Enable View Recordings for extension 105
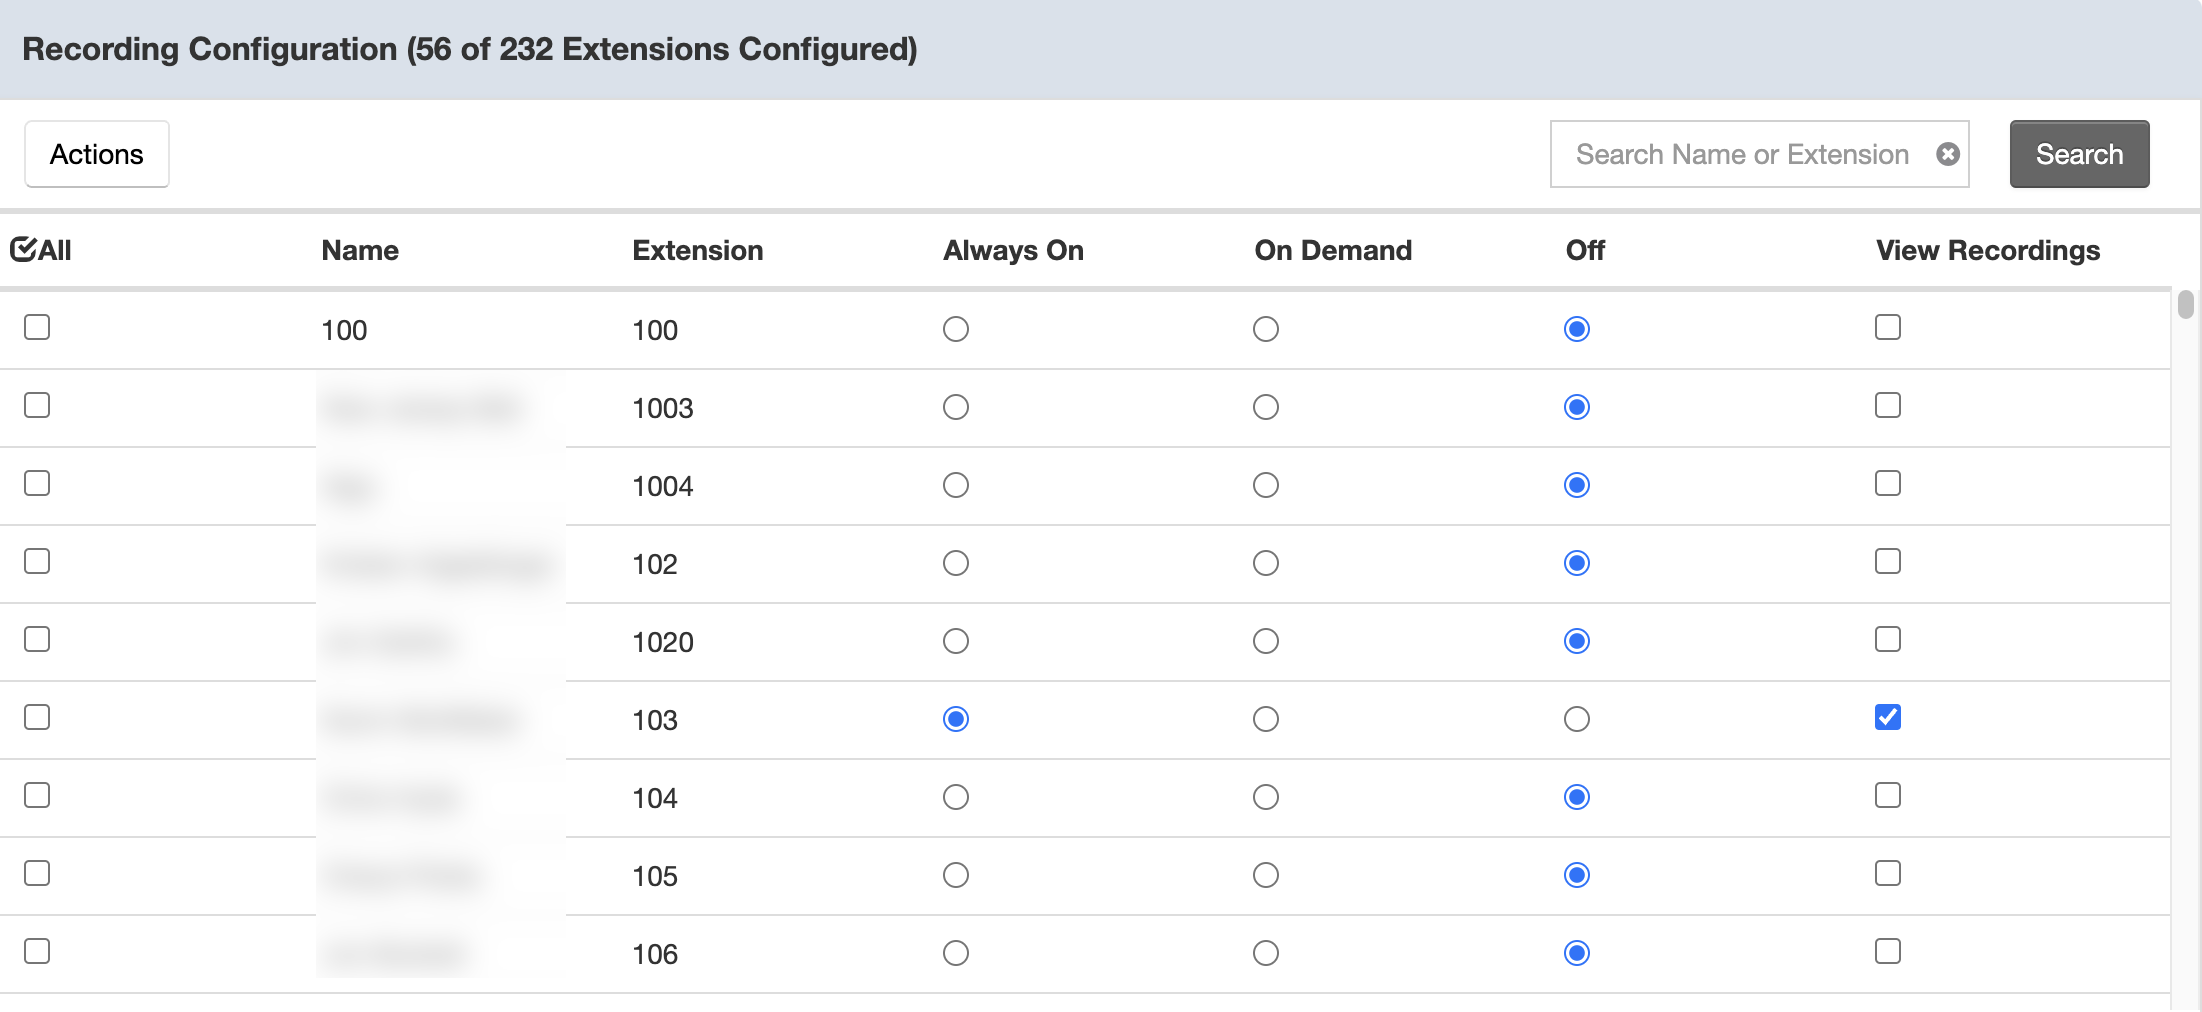2202x1012 pixels. pyautogui.click(x=1888, y=873)
